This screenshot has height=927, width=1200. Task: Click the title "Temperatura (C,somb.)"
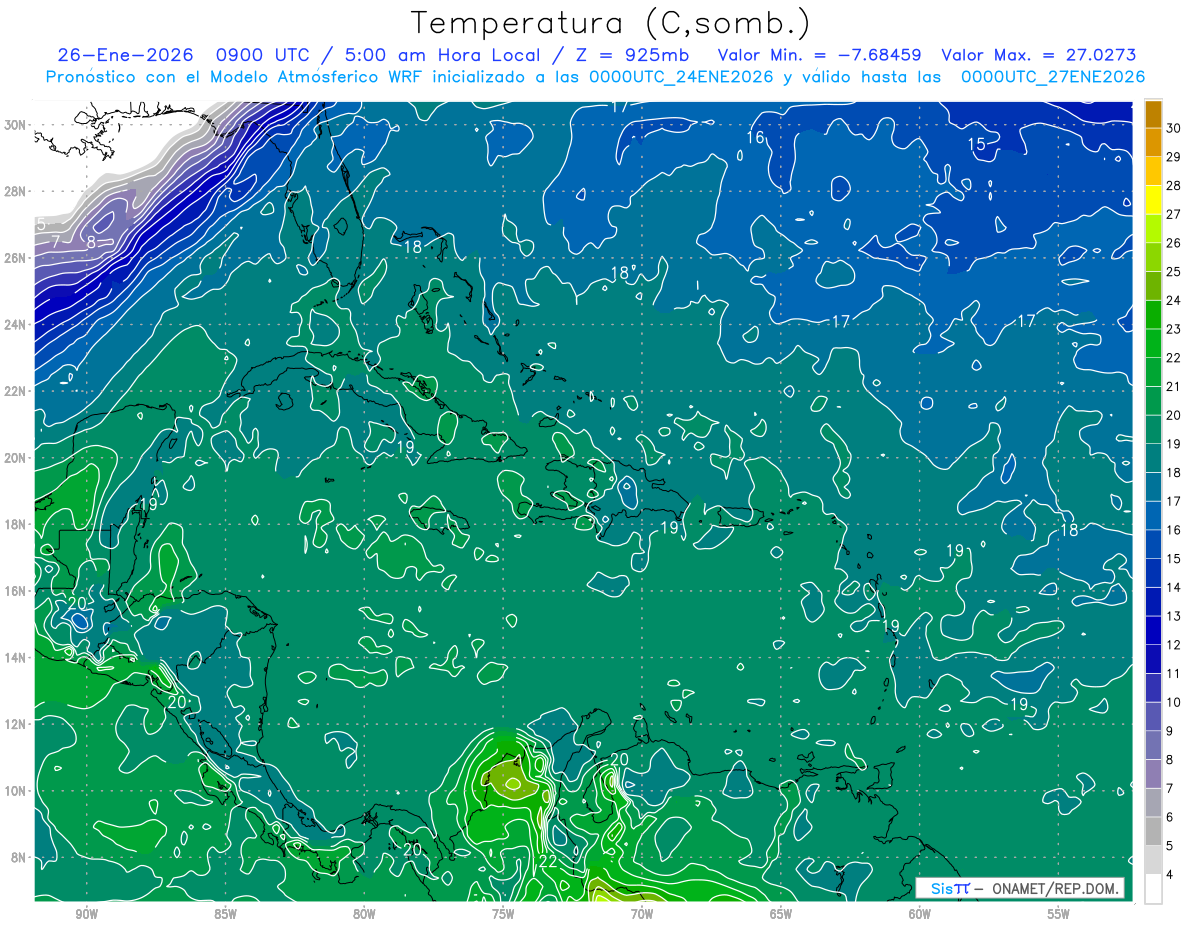pyautogui.click(x=610, y=22)
